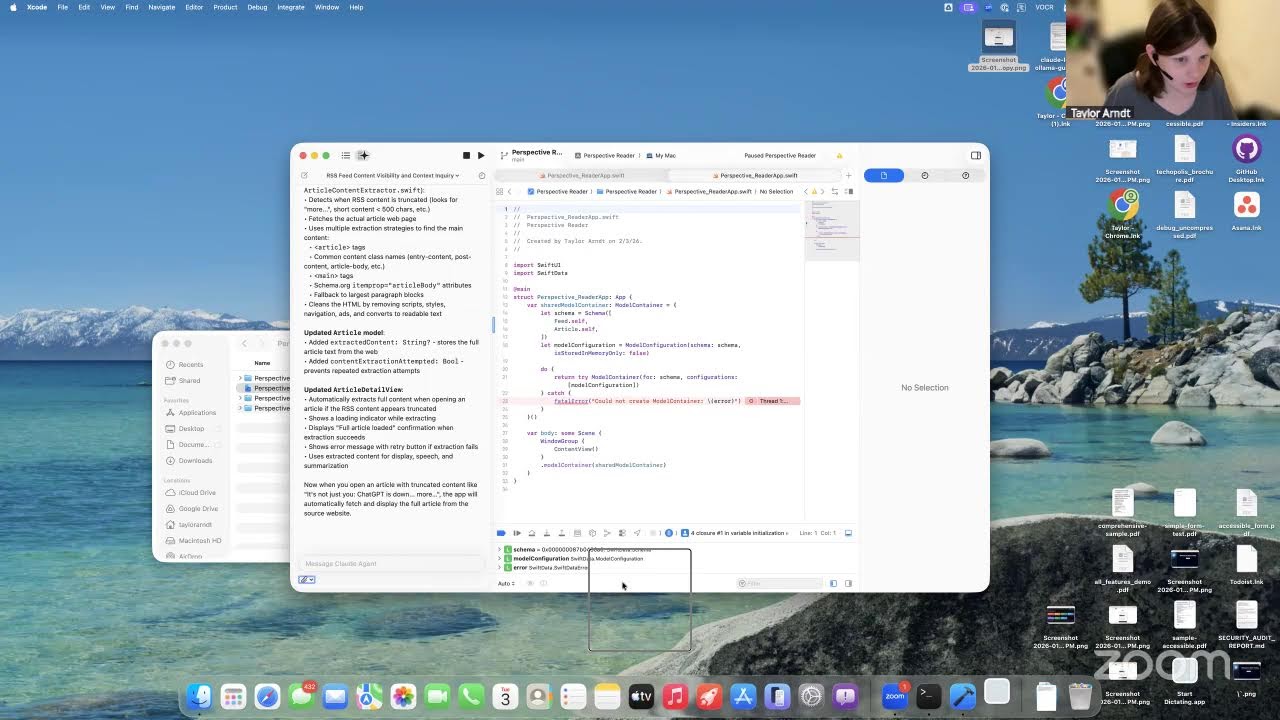Select the File inspector tab
1280x720 pixels.
(x=884, y=175)
